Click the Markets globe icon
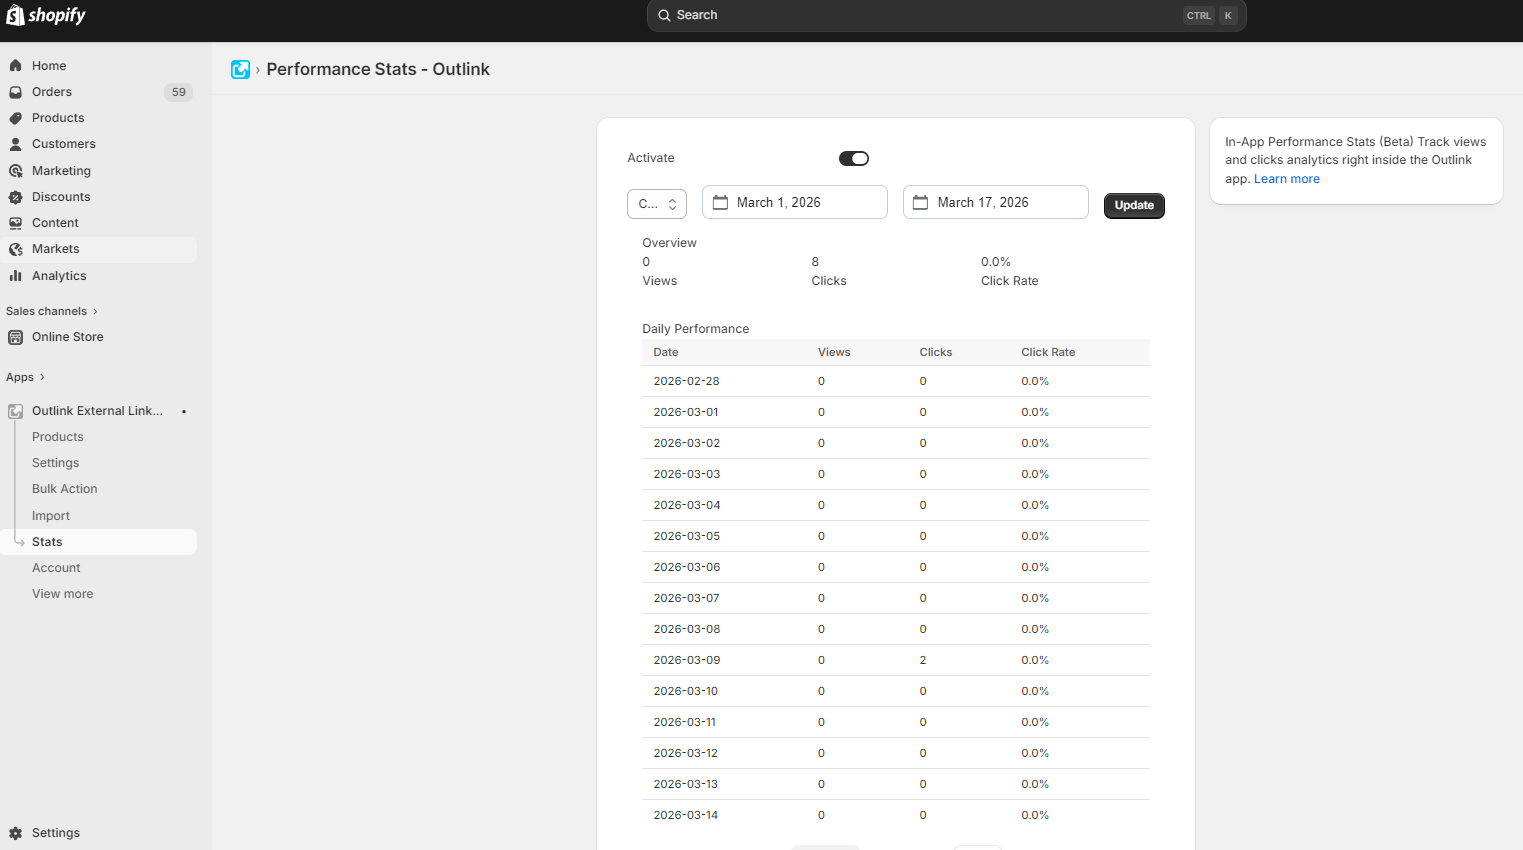1523x850 pixels. click(x=15, y=249)
